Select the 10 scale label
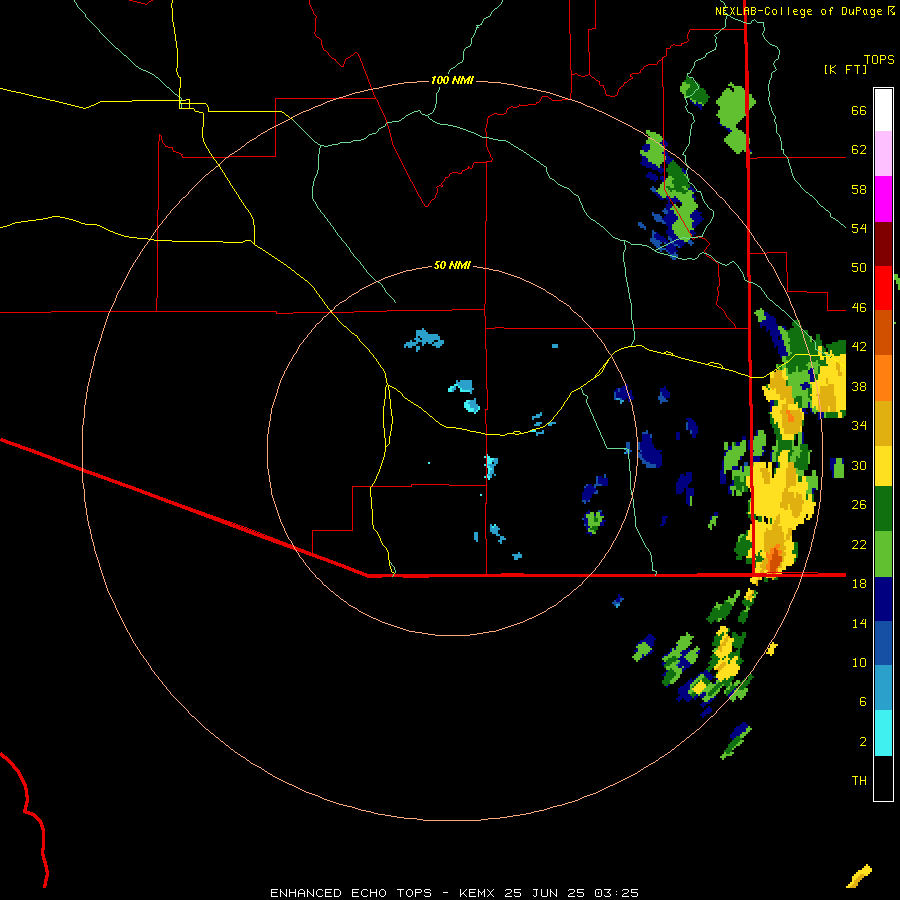Screen dimensions: 900x900 point(859,662)
